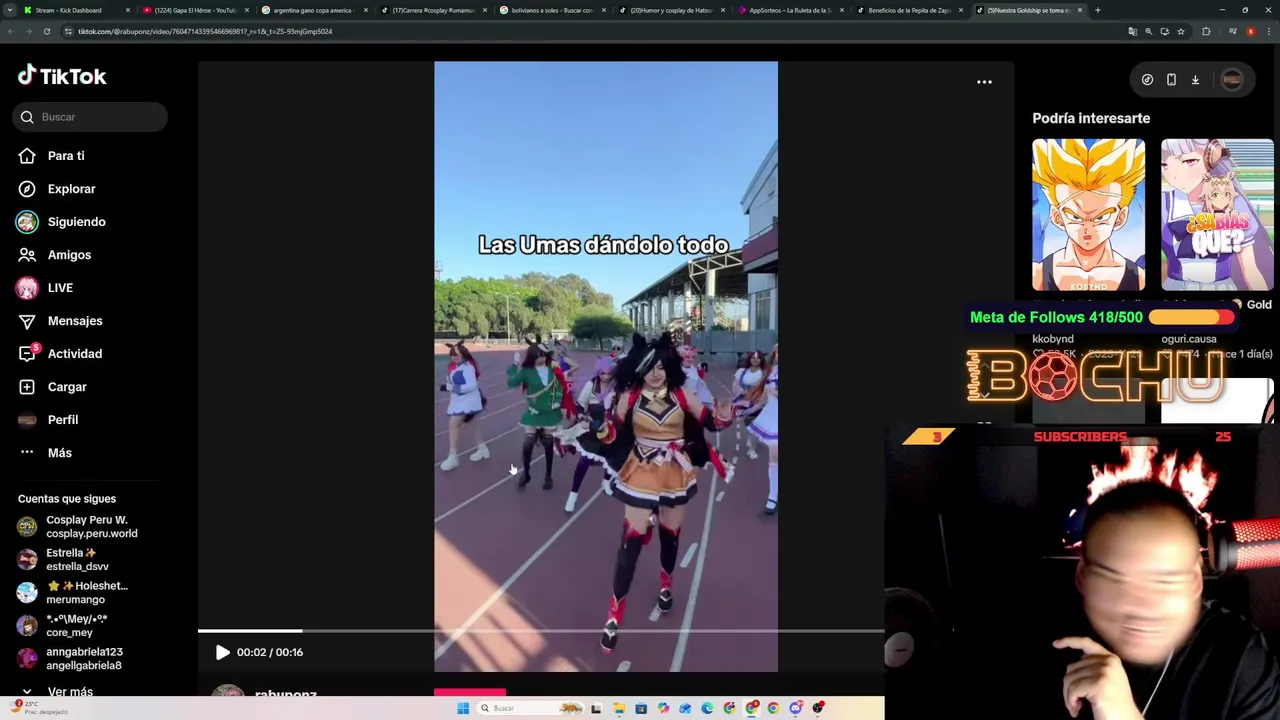1280x720 pixels.
Task: Click the phone app icon in top-right toolbar
Action: click(x=1171, y=80)
